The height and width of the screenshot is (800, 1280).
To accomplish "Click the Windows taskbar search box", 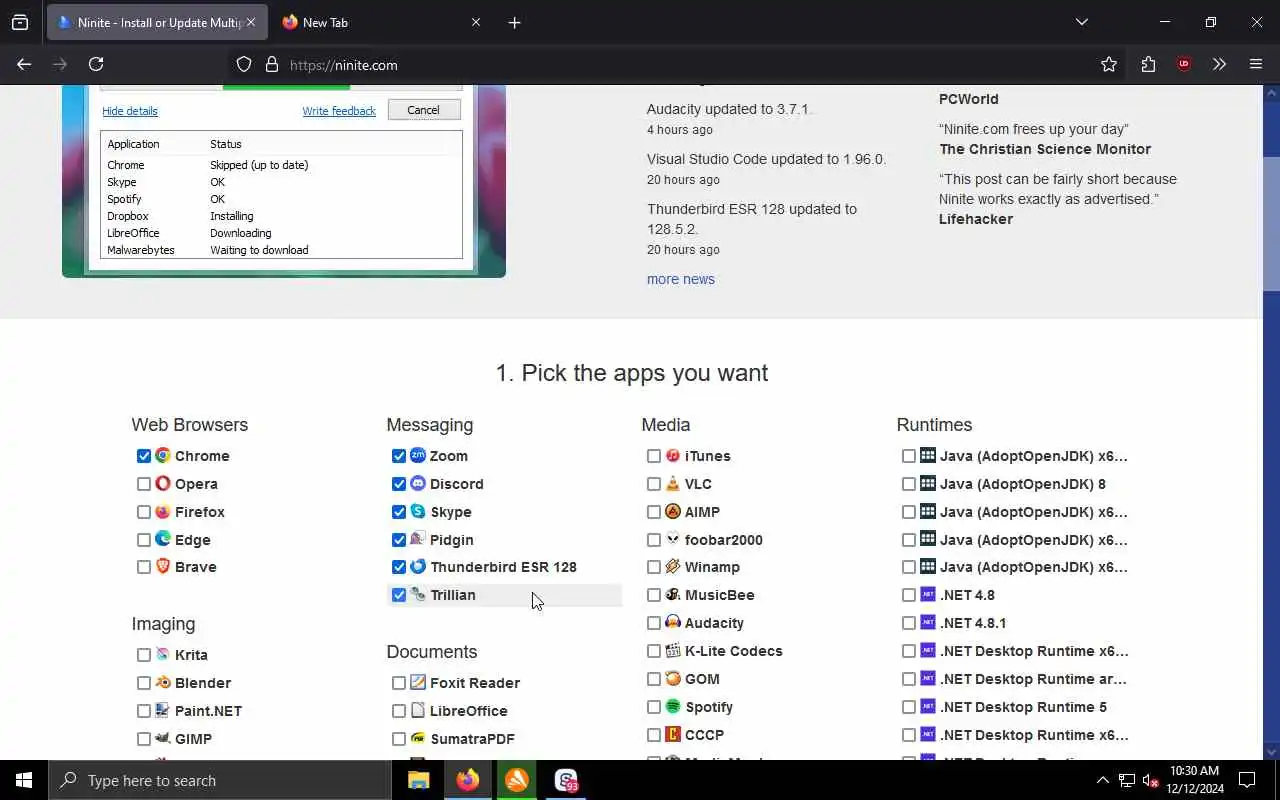I will (220, 780).
